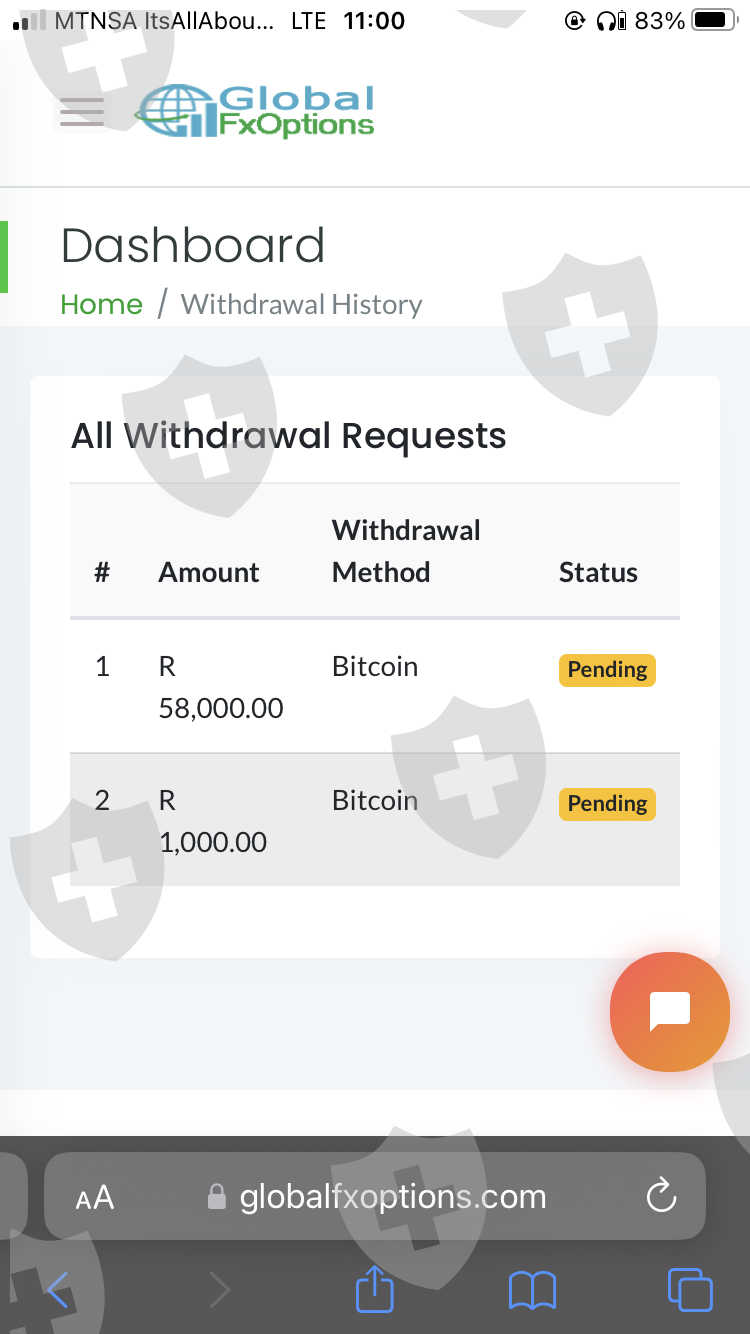Click the Amount column header
750x1334 pixels.
coord(209,572)
